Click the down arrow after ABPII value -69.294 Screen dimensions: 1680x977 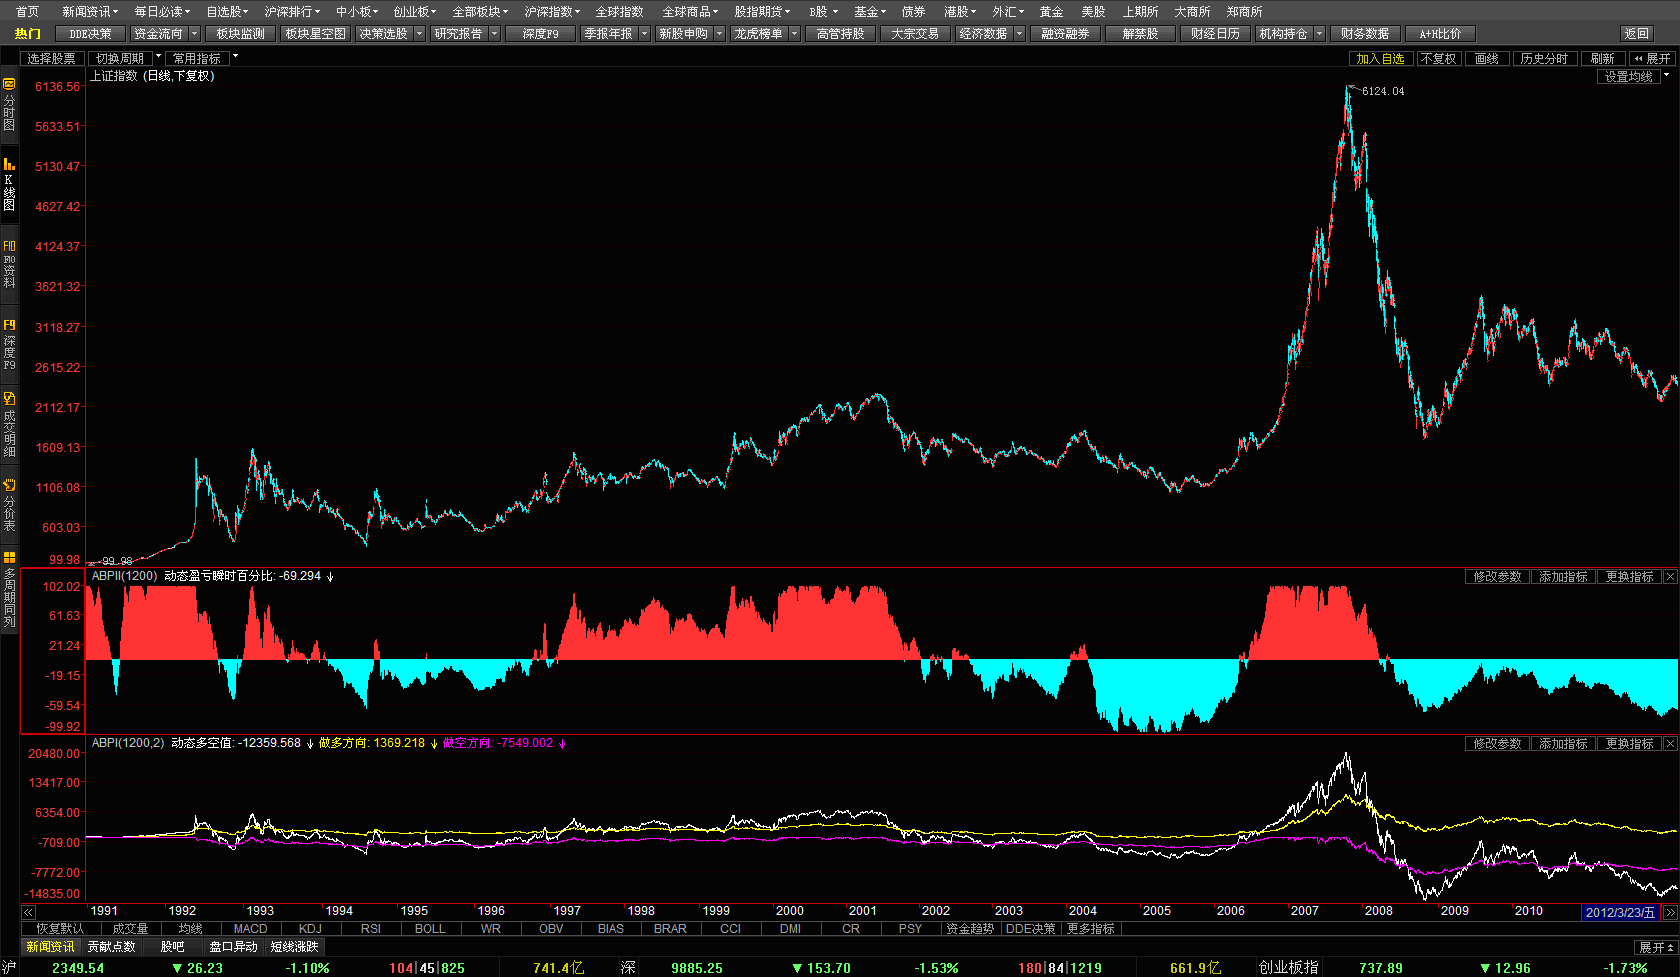(x=330, y=577)
